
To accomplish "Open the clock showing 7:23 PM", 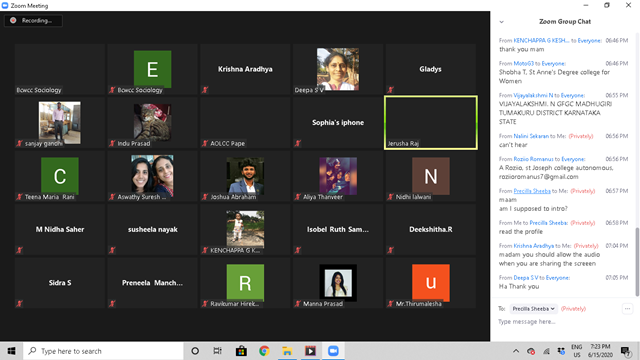I will pos(600,351).
